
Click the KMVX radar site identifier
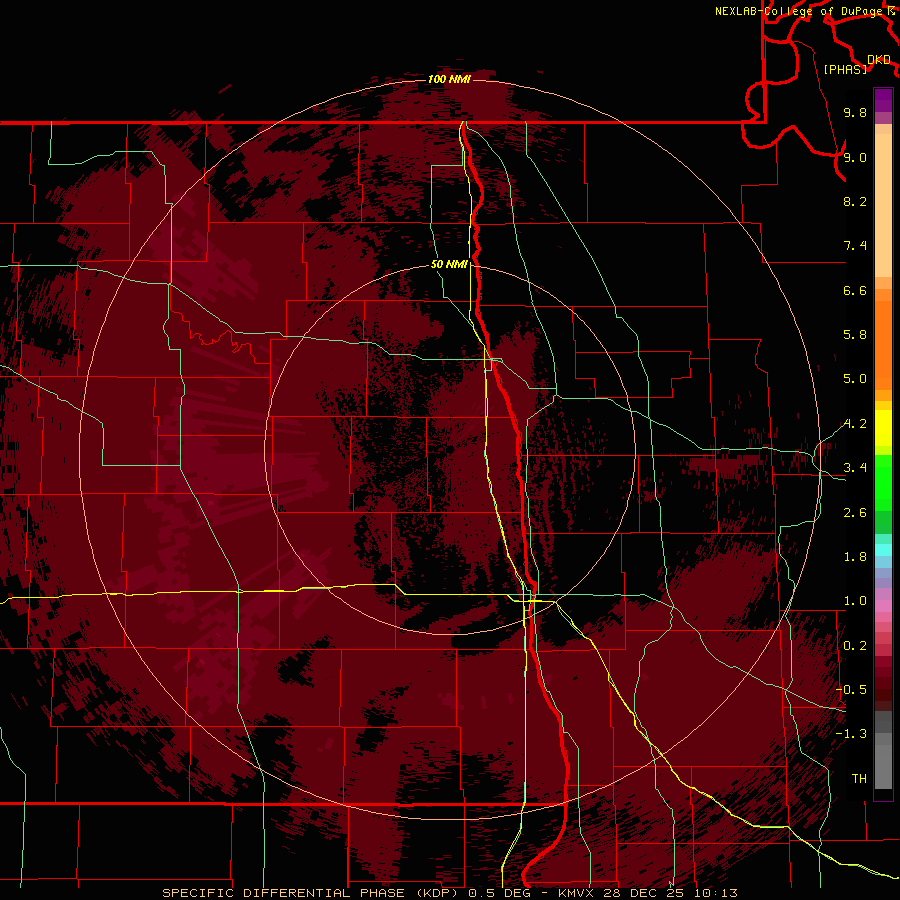coord(577,893)
